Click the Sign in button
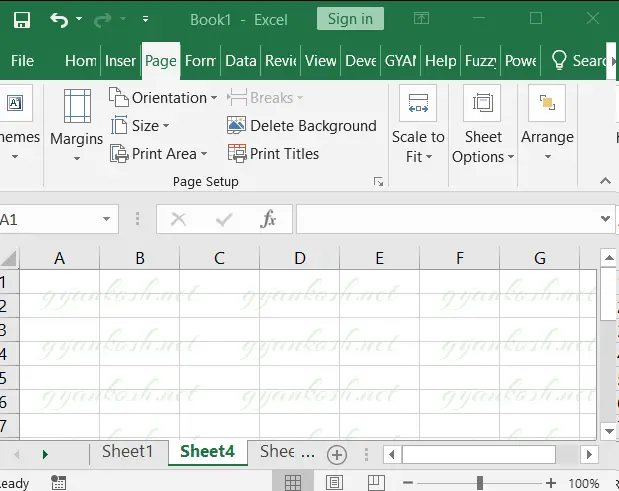Screen dimensions: 619x491 [x=350, y=19]
